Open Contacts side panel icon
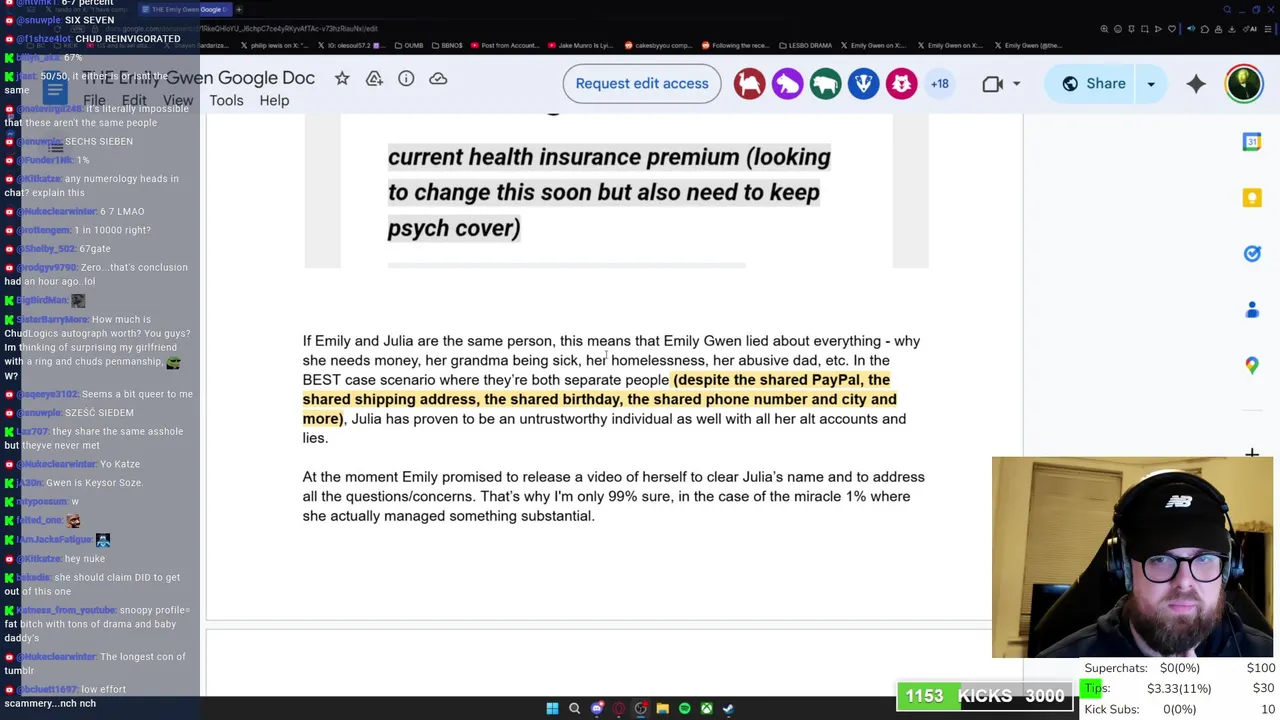The height and width of the screenshot is (720, 1280). pyautogui.click(x=1252, y=310)
